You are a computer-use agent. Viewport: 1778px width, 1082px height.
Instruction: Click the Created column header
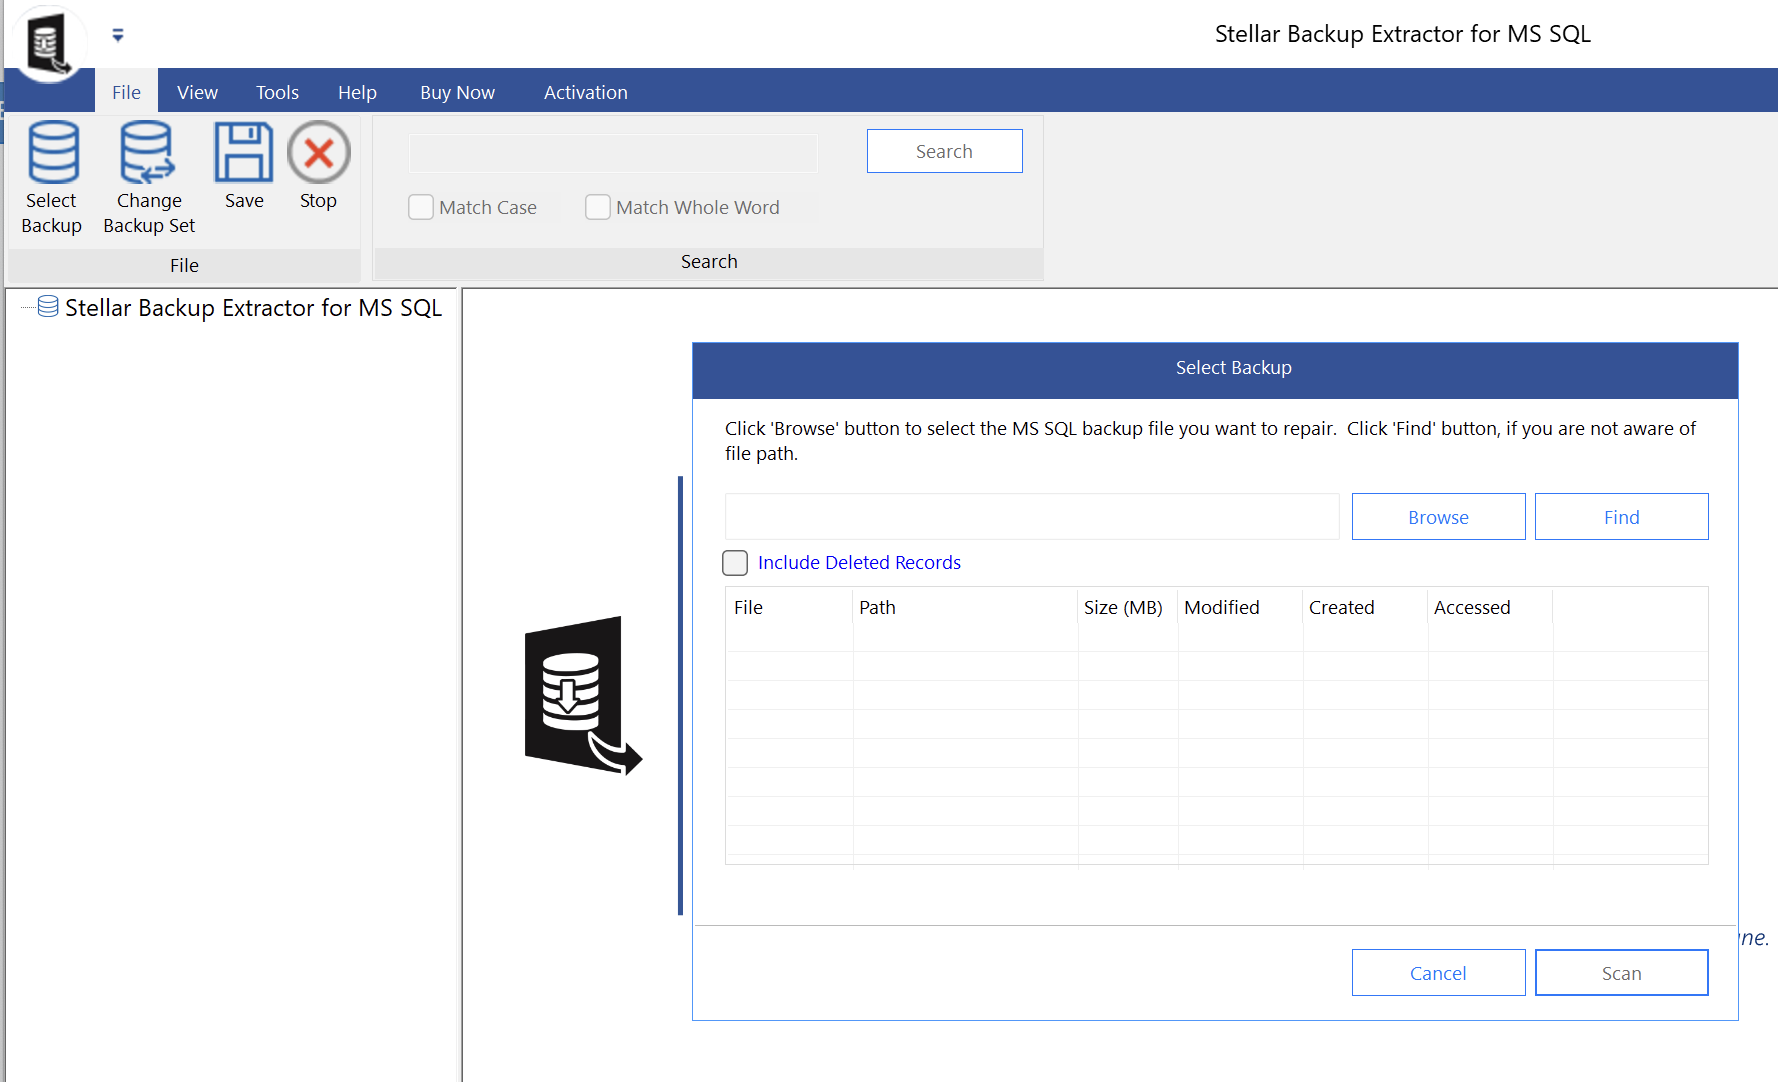pos(1365,607)
